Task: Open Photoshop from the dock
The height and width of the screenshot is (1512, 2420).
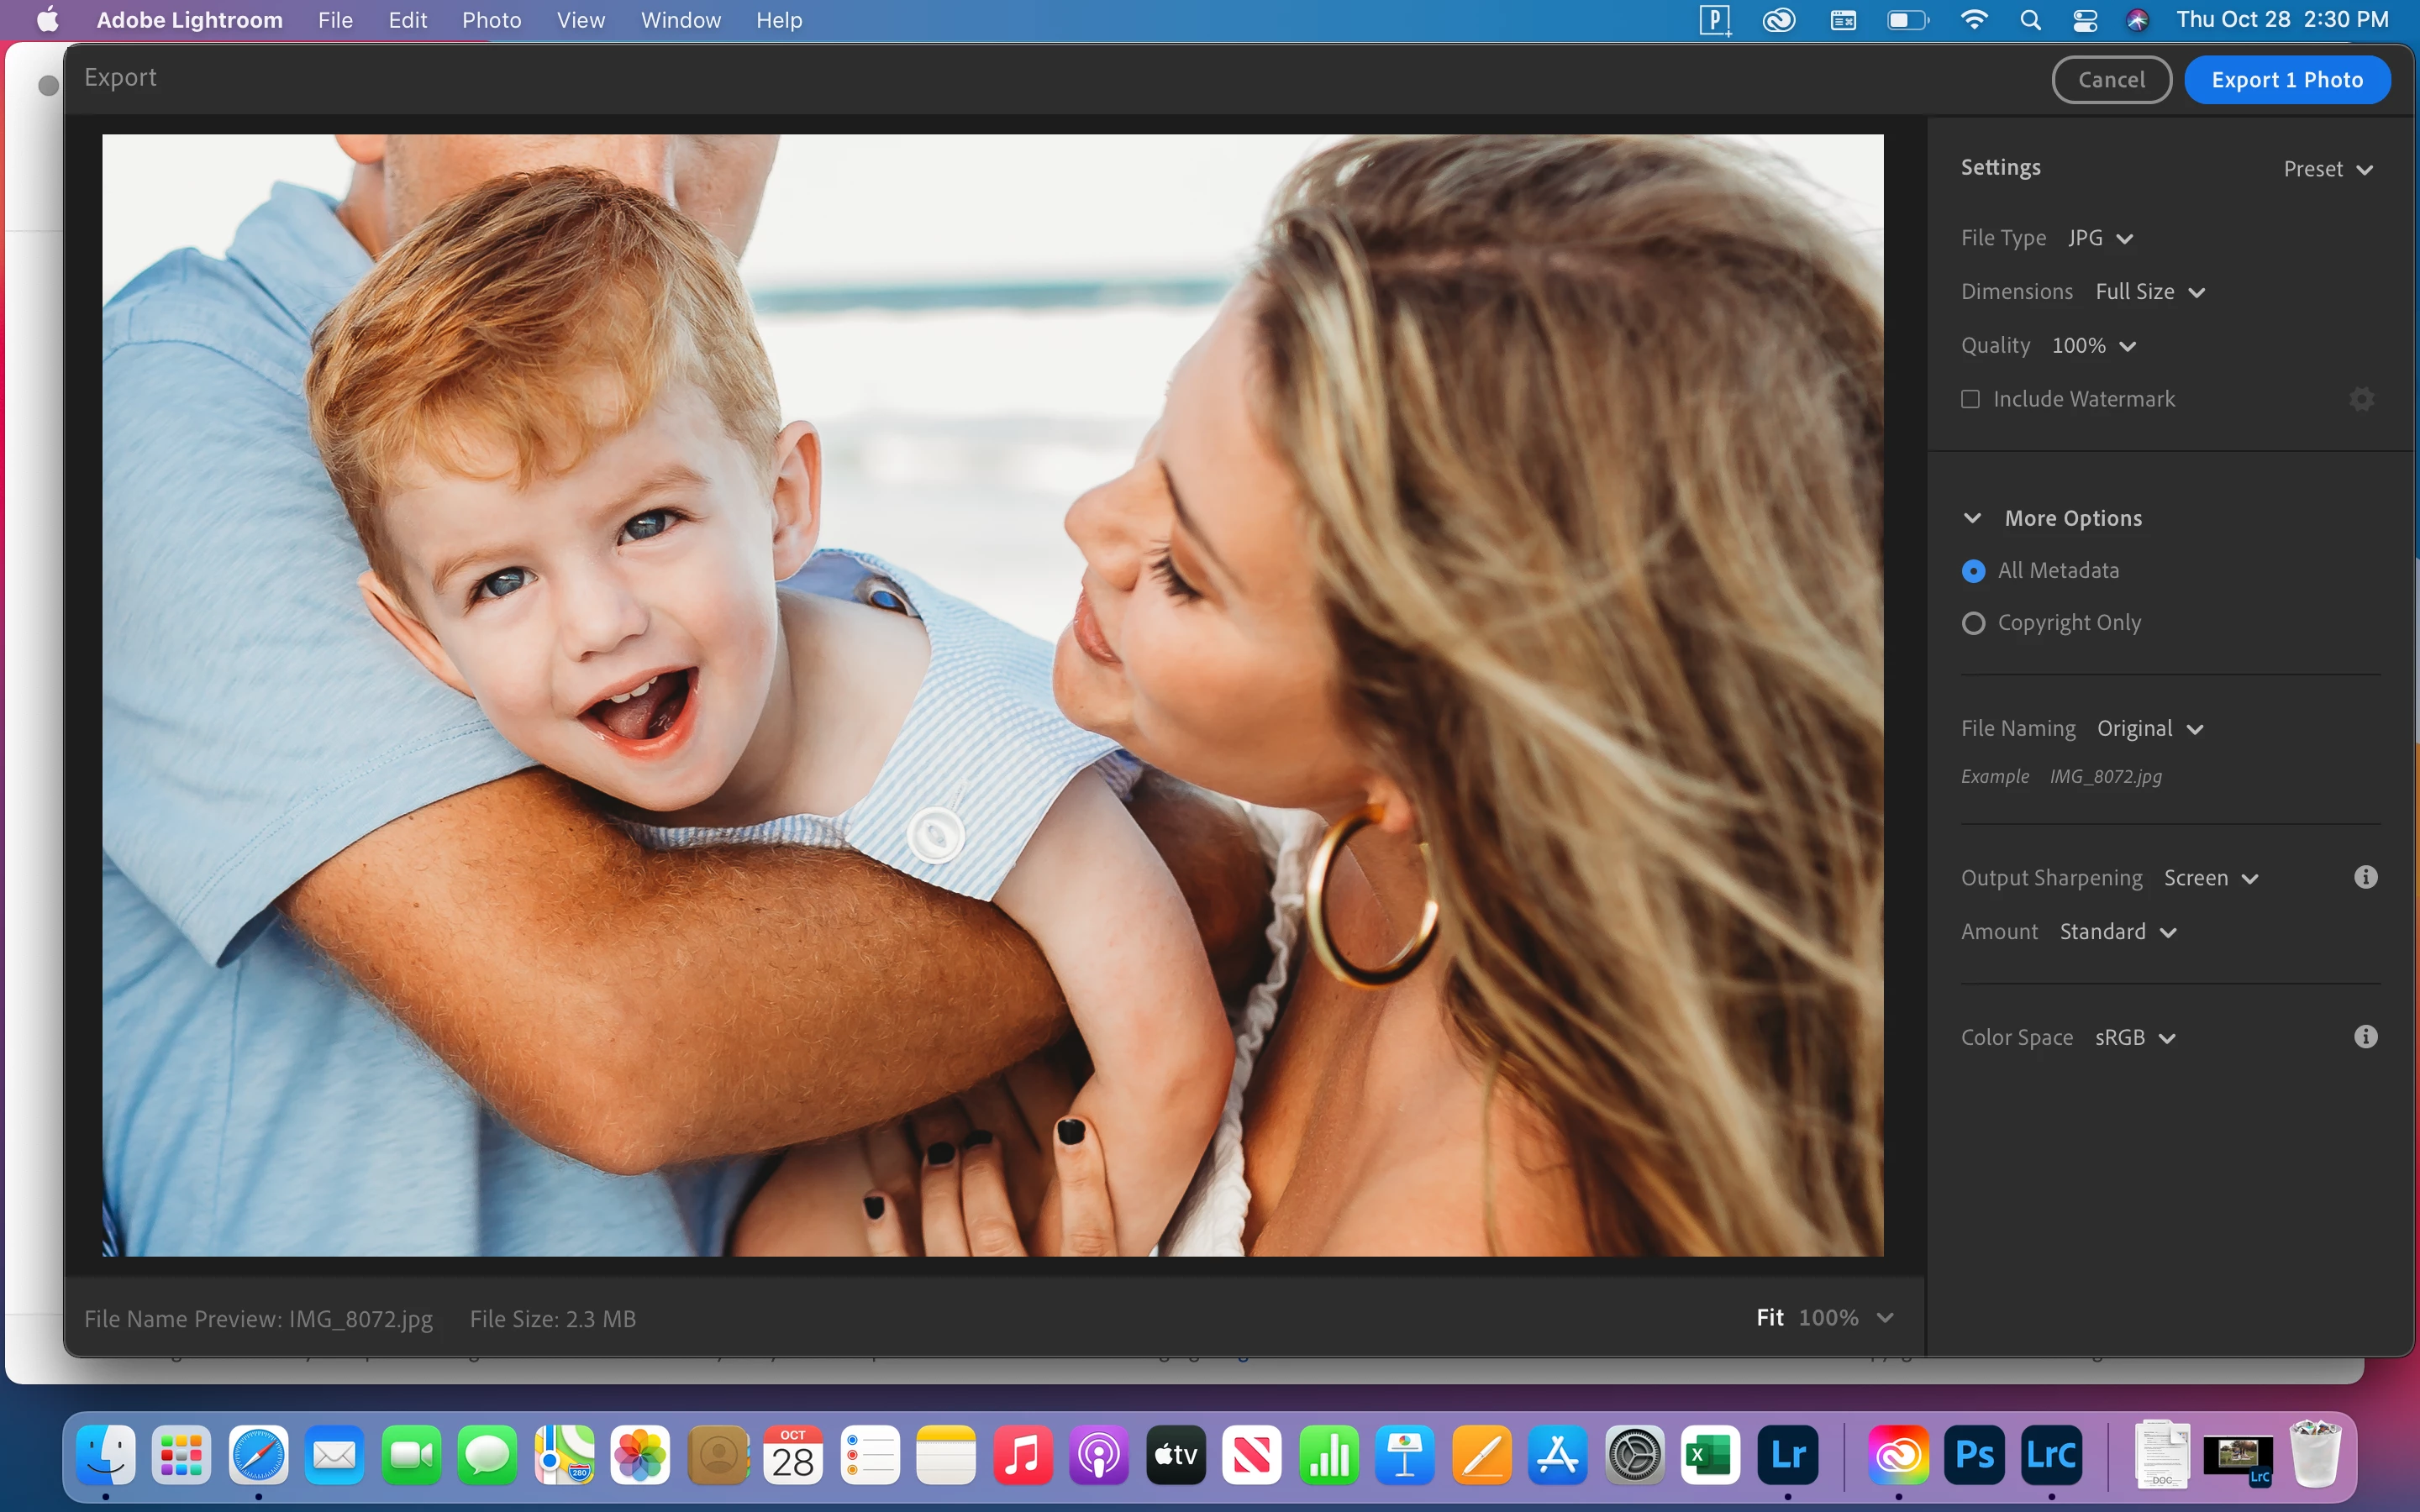Action: coord(1974,1455)
